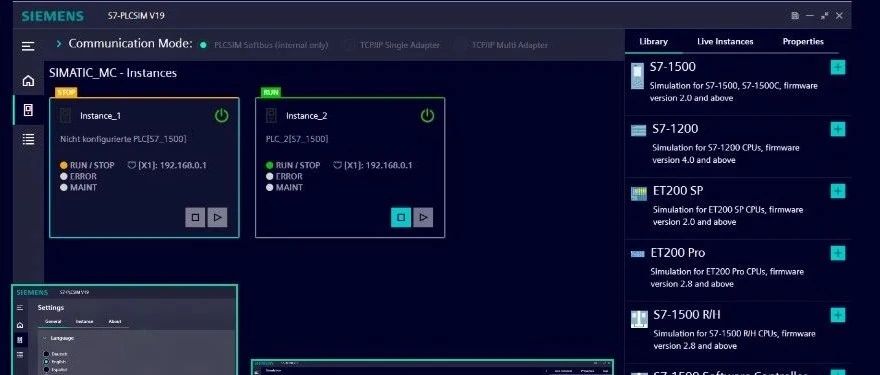This screenshot has height=375, width=880.
Task: Click hamburger icon in the Settings window
Action: point(20,308)
